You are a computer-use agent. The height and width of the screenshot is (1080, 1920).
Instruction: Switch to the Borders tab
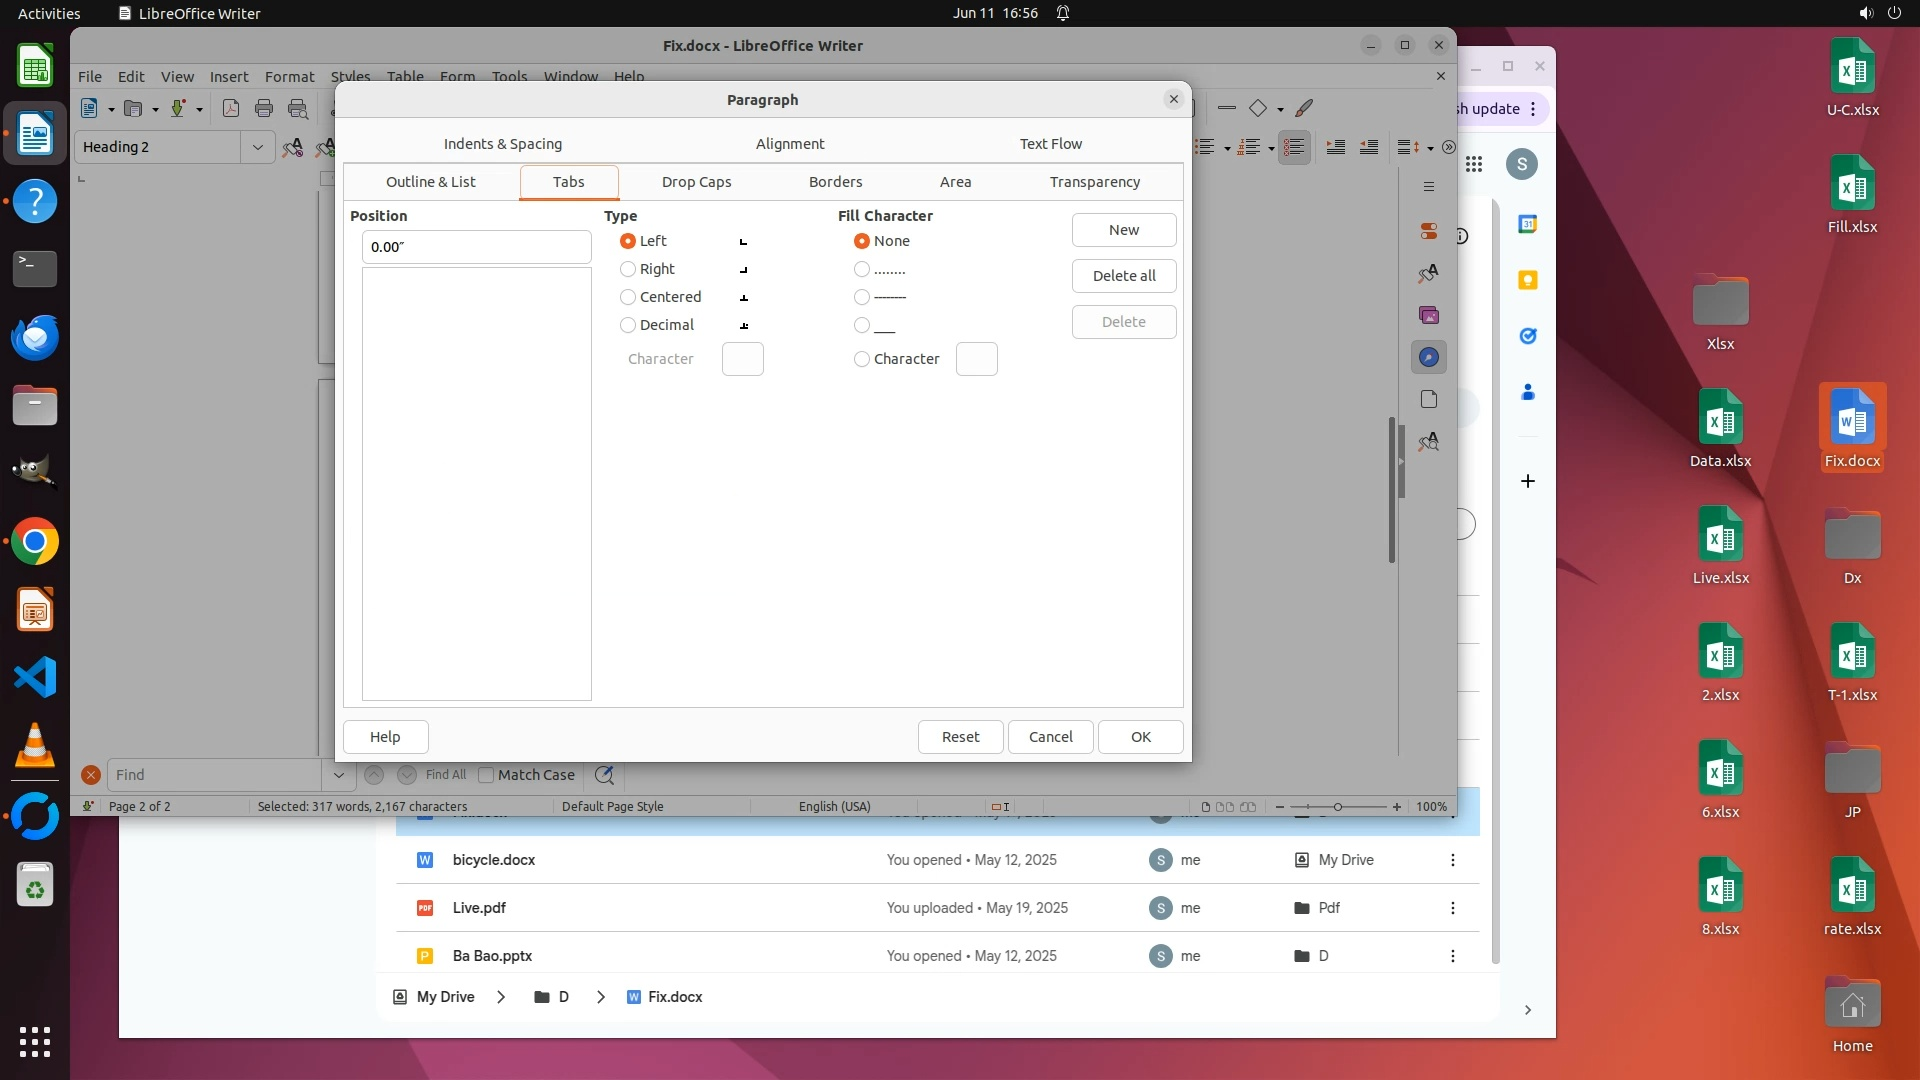click(835, 182)
